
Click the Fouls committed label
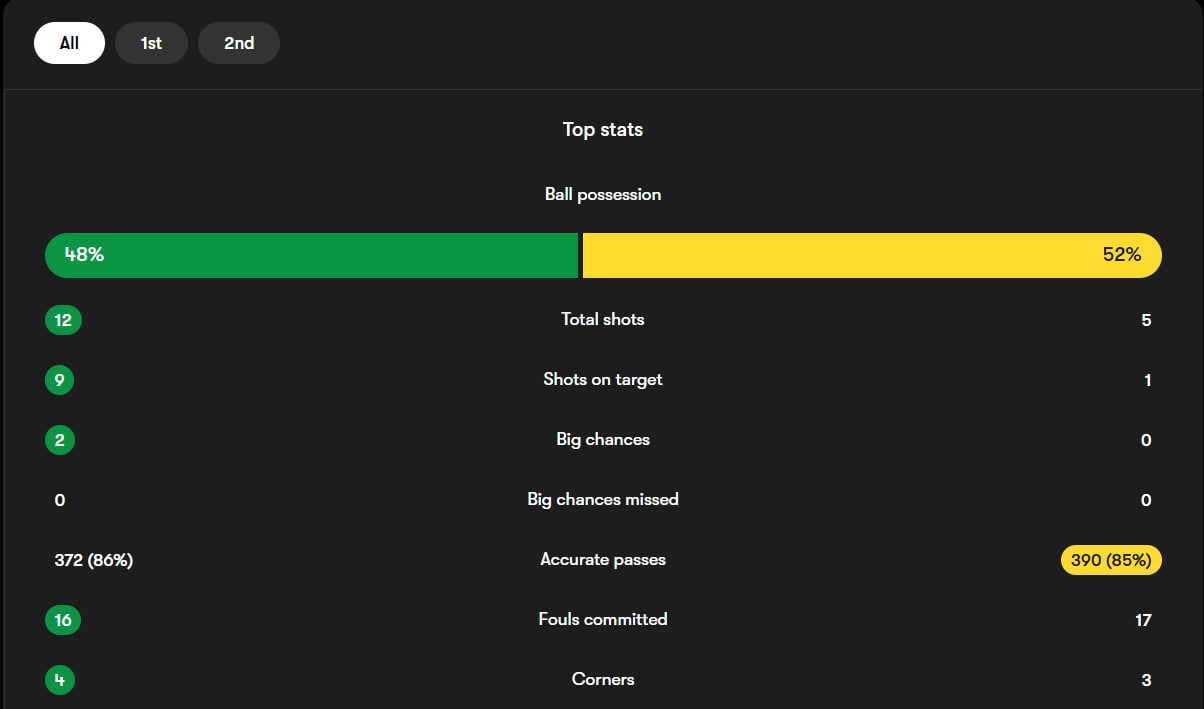(603, 619)
